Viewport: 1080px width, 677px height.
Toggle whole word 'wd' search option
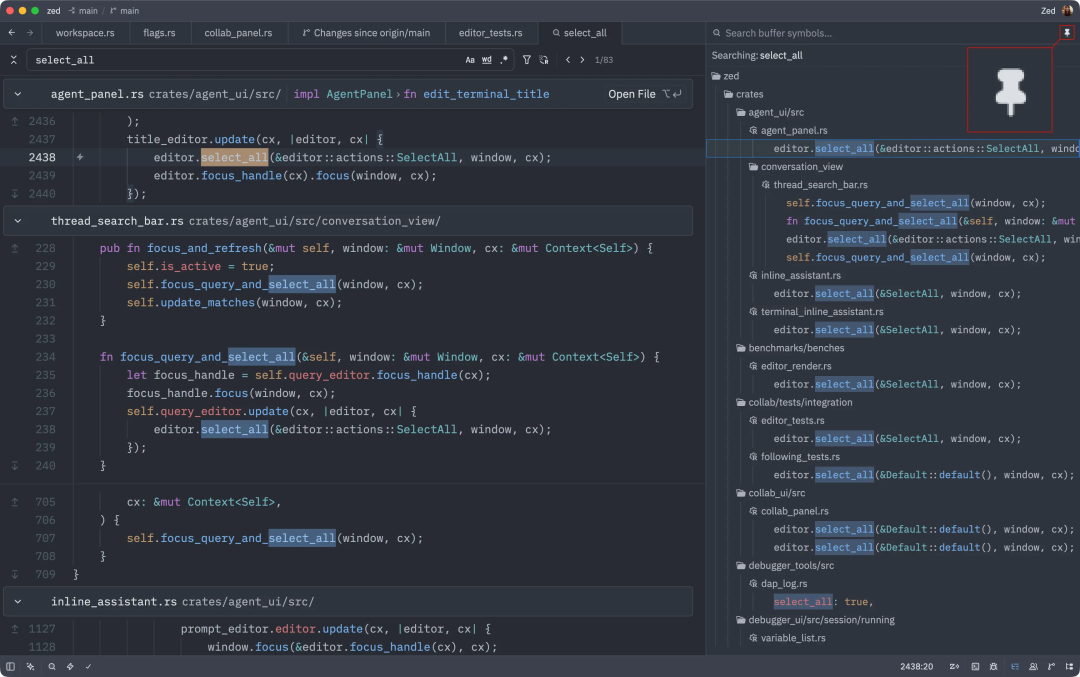click(486, 60)
